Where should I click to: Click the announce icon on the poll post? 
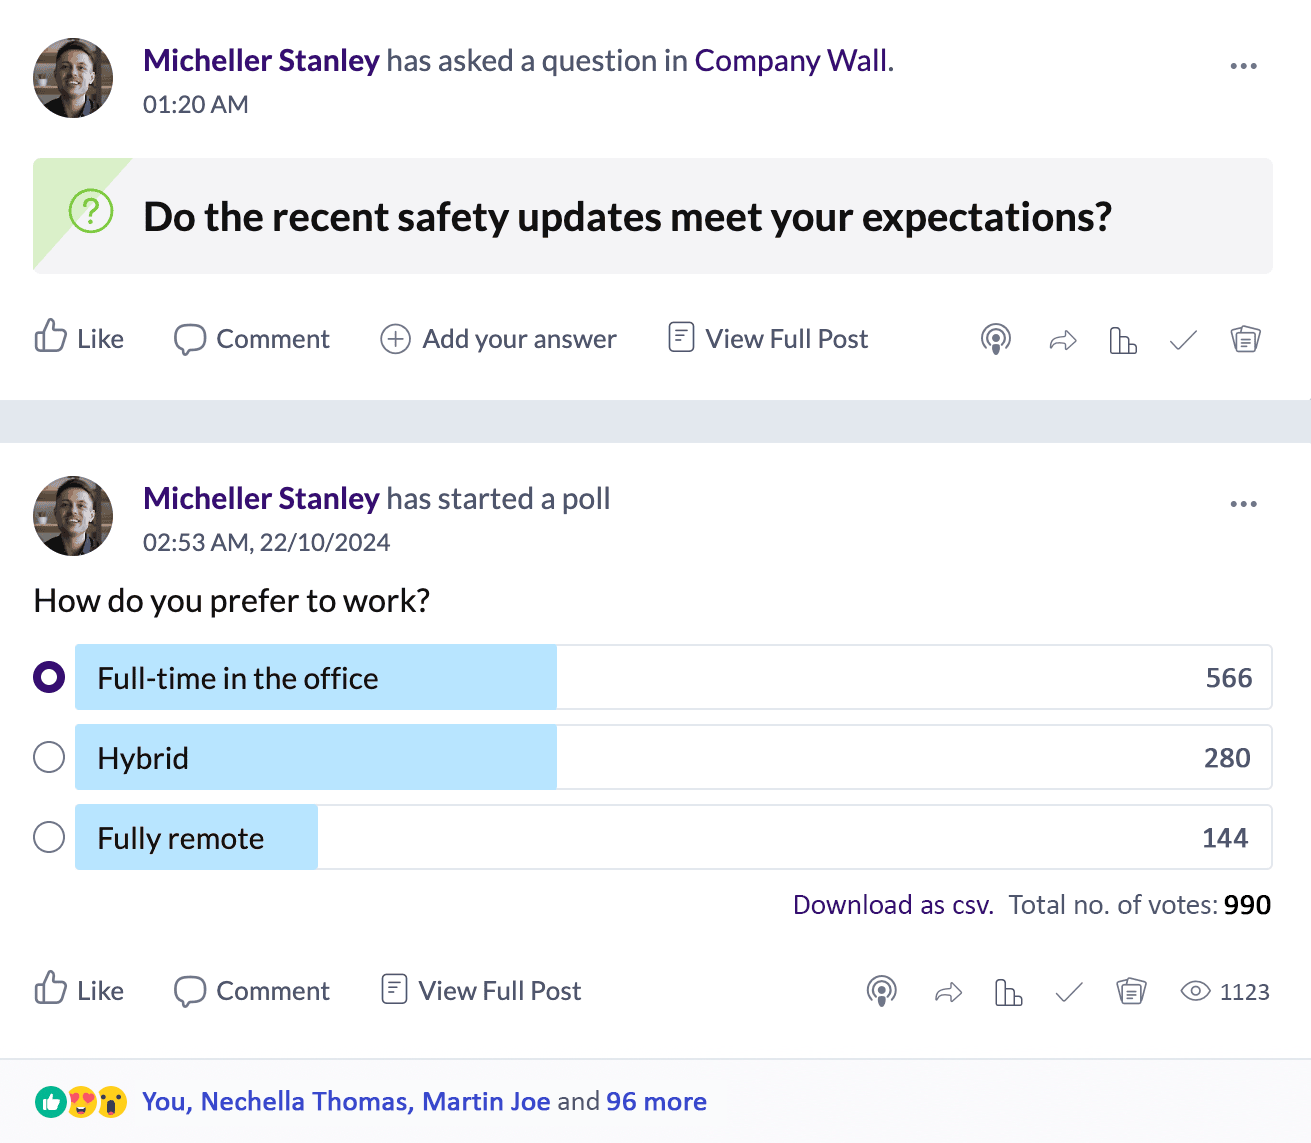[881, 991]
